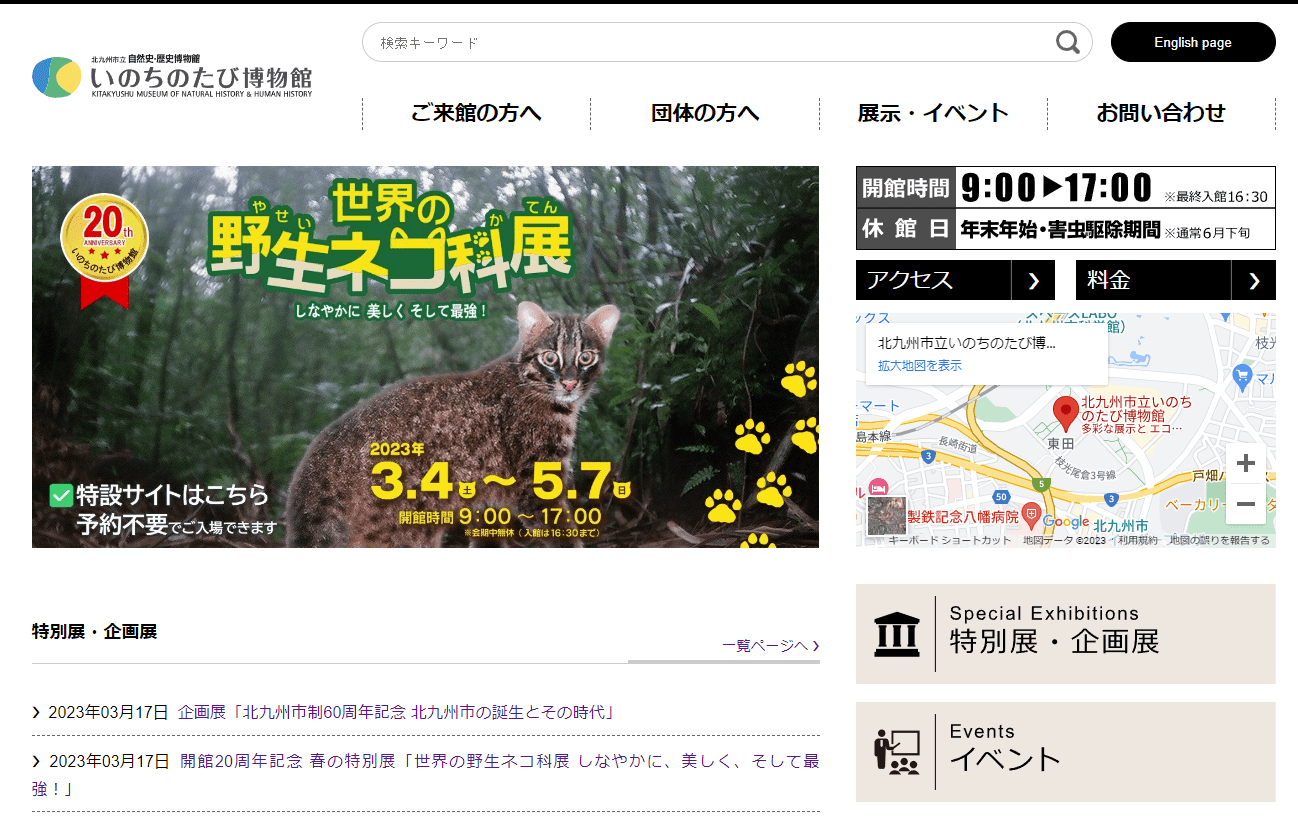1298x819 pixels.
Task: Open the 団体の方へ menu
Action: 705,113
